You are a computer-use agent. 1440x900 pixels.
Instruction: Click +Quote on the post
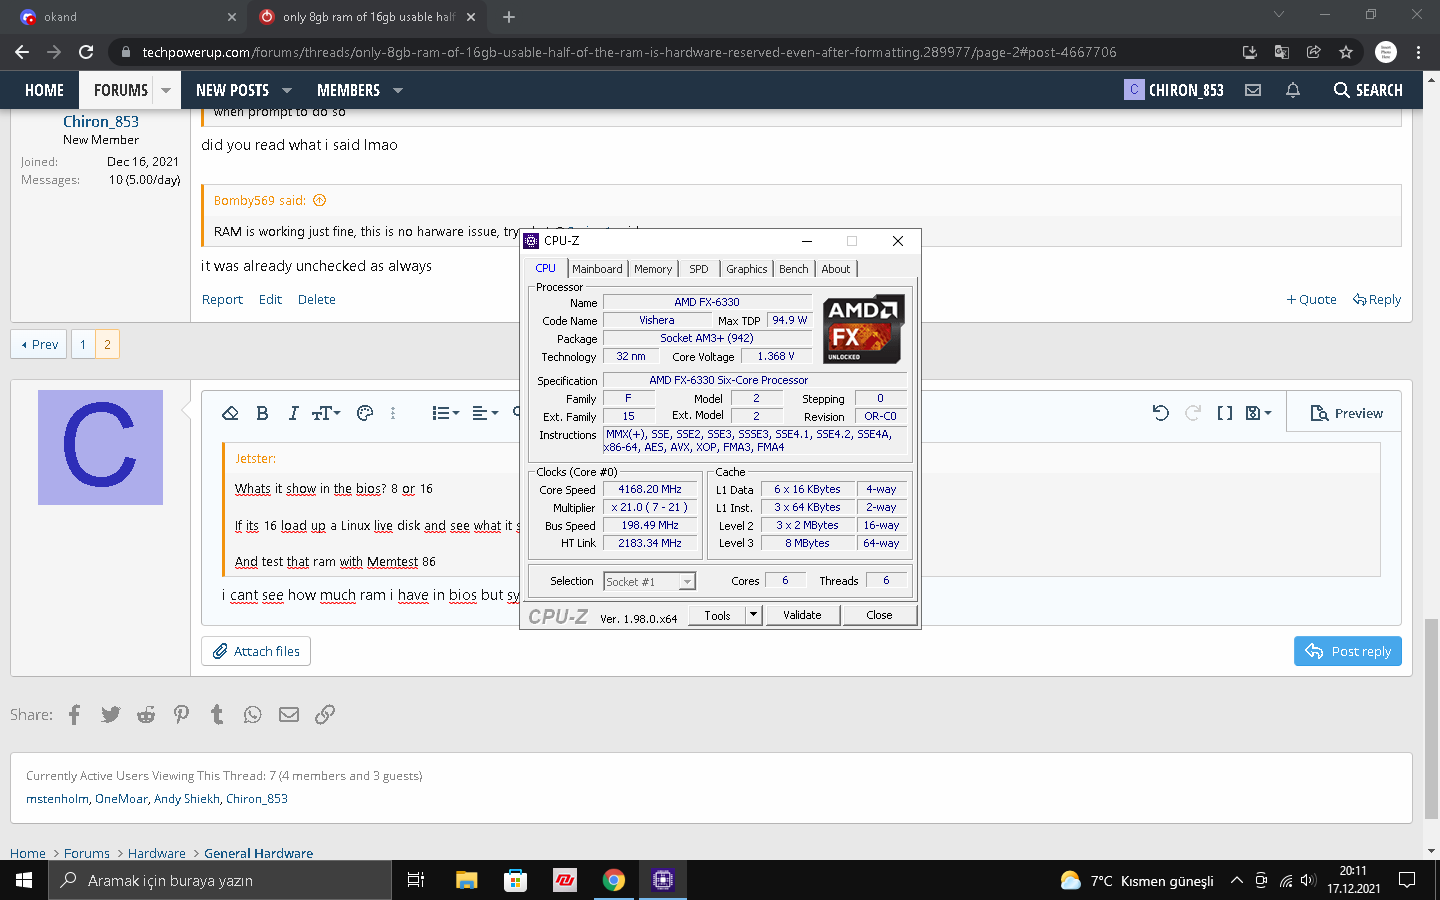coord(1311,299)
